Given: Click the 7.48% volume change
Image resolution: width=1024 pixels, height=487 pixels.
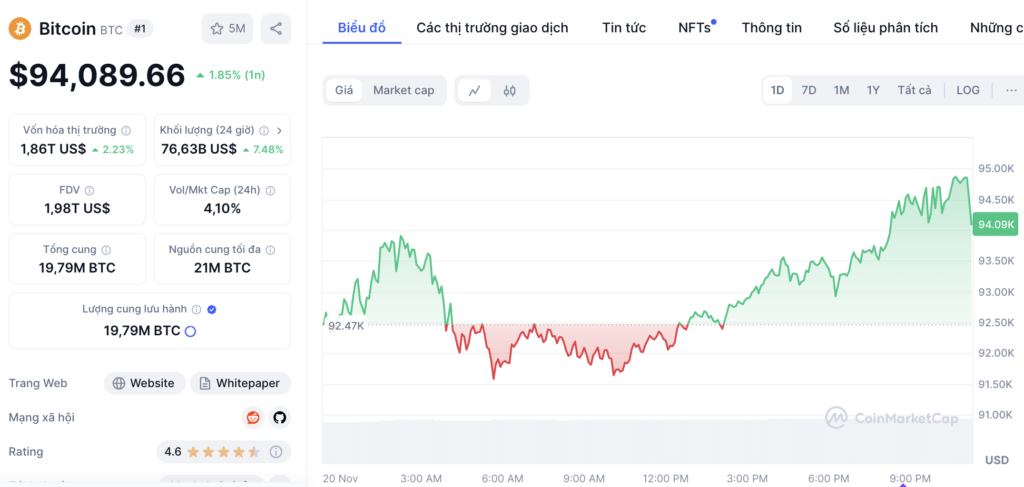Looking at the screenshot, I should (x=263, y=149).
